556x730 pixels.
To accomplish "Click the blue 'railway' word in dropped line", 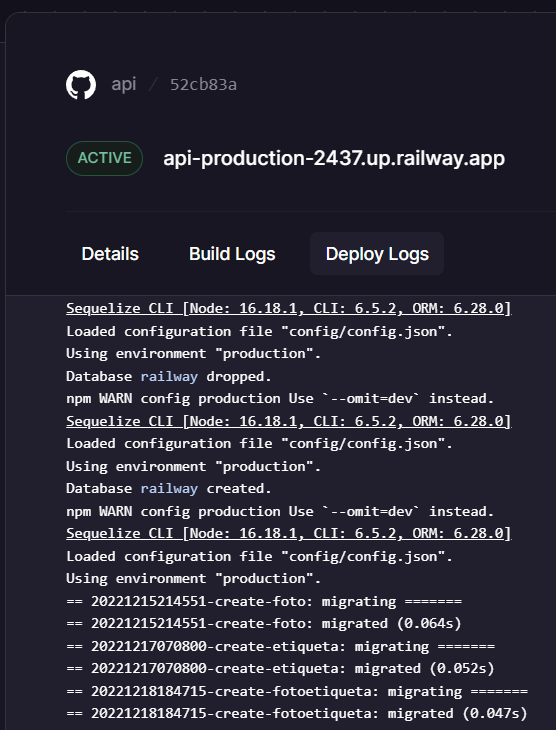I will tap(169, 376).
